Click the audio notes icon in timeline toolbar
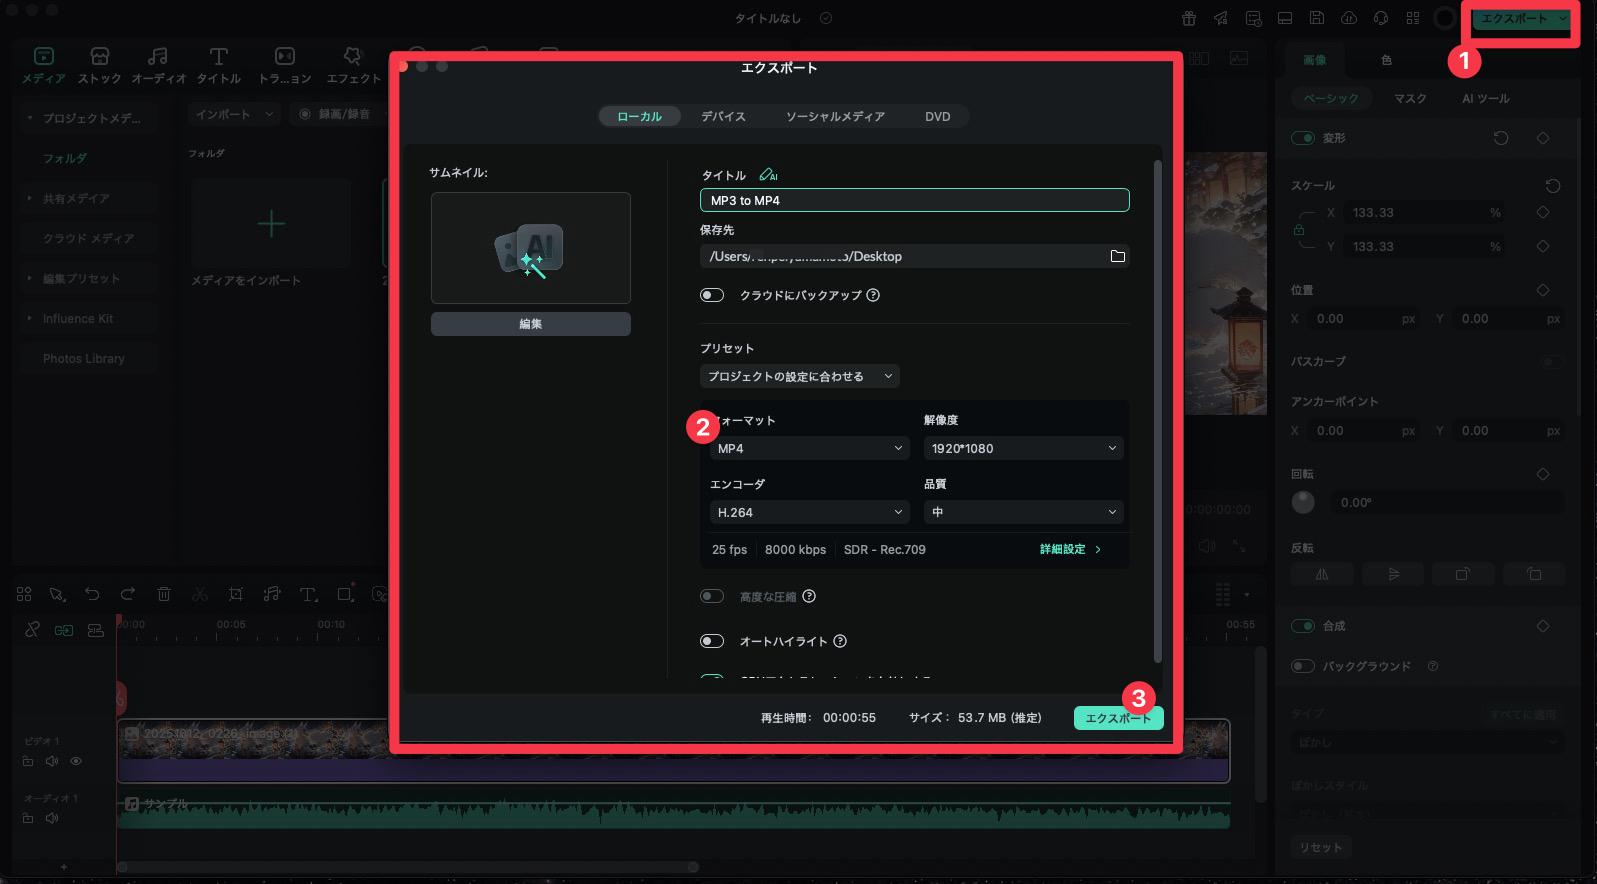The width and height of the screenshot is (1597, 884). (x=272, y=594)
